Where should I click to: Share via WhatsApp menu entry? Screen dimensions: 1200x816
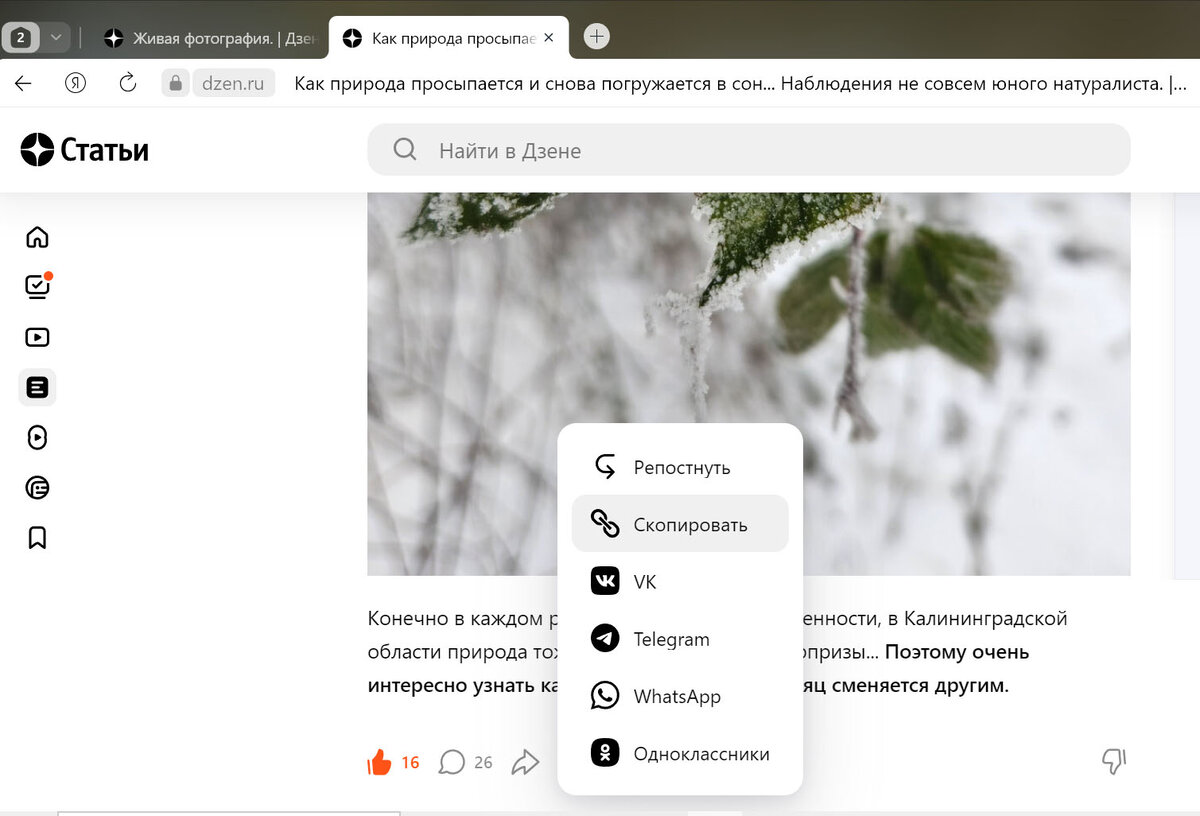680,695
